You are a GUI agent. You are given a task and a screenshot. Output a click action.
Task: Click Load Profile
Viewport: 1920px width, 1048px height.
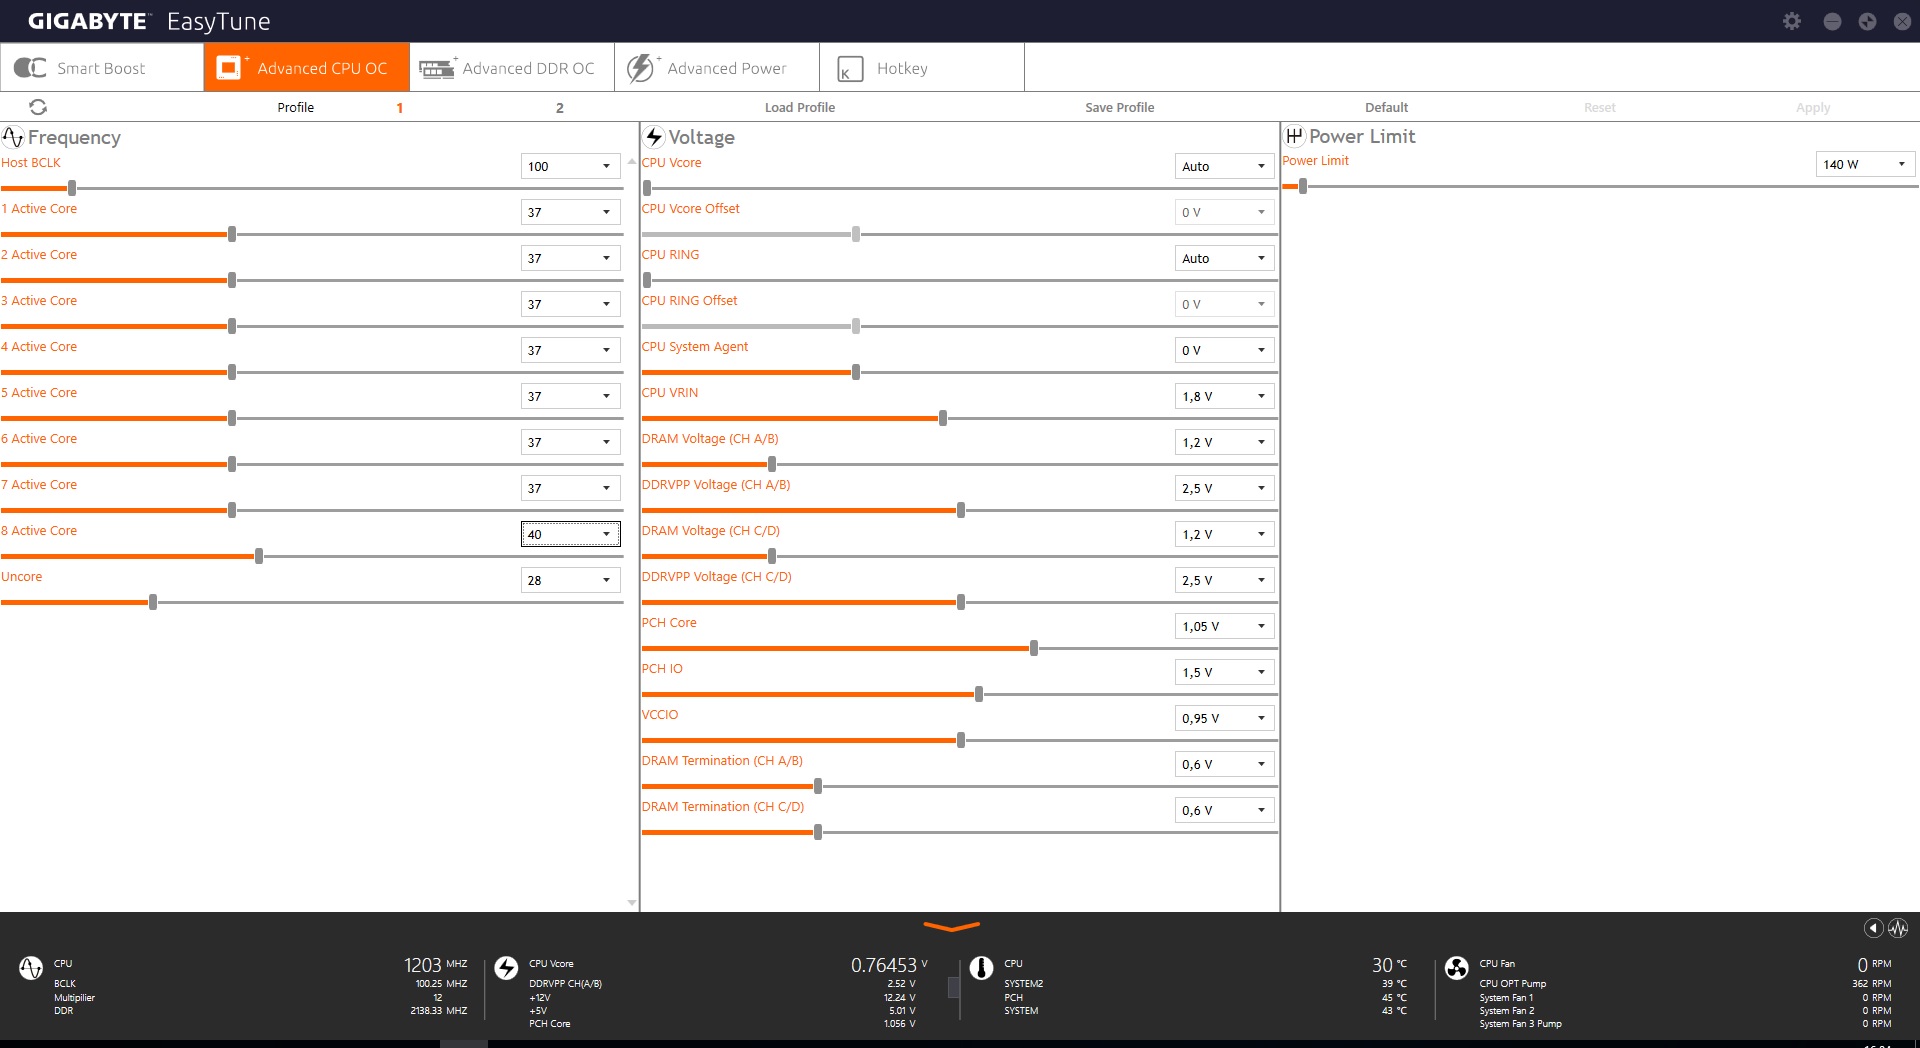click(x=800, y=107)
